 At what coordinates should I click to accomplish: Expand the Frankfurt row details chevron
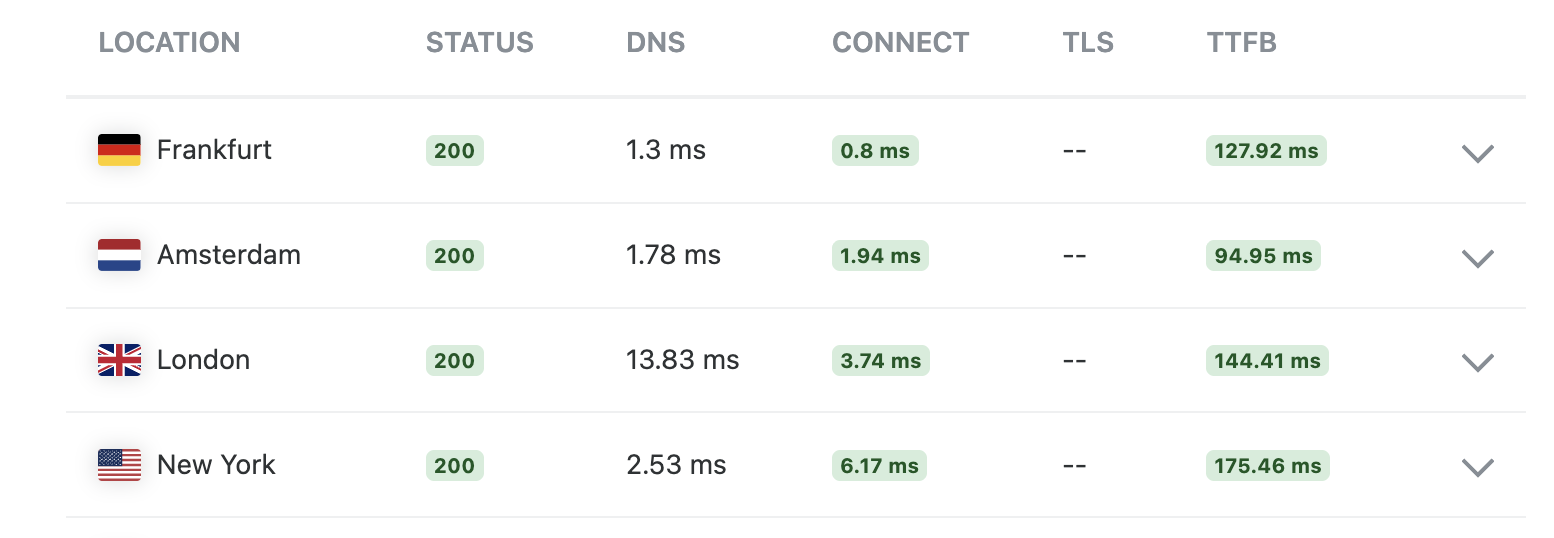pyautogui.click(x=1477, y=153)
